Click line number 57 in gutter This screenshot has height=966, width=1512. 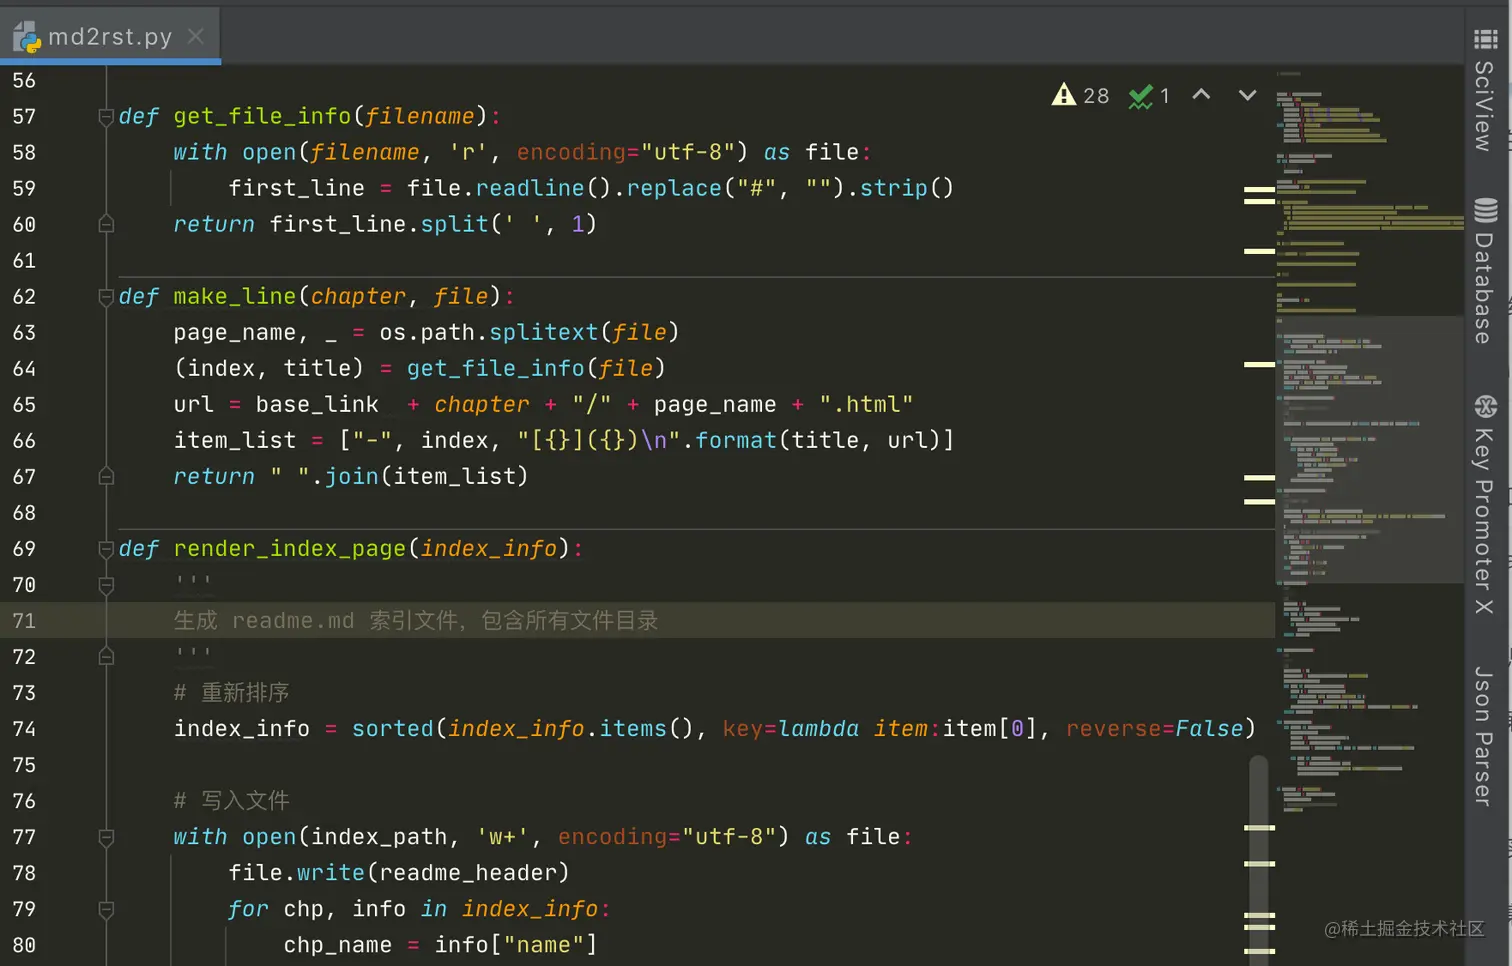[x=24, y=117]
